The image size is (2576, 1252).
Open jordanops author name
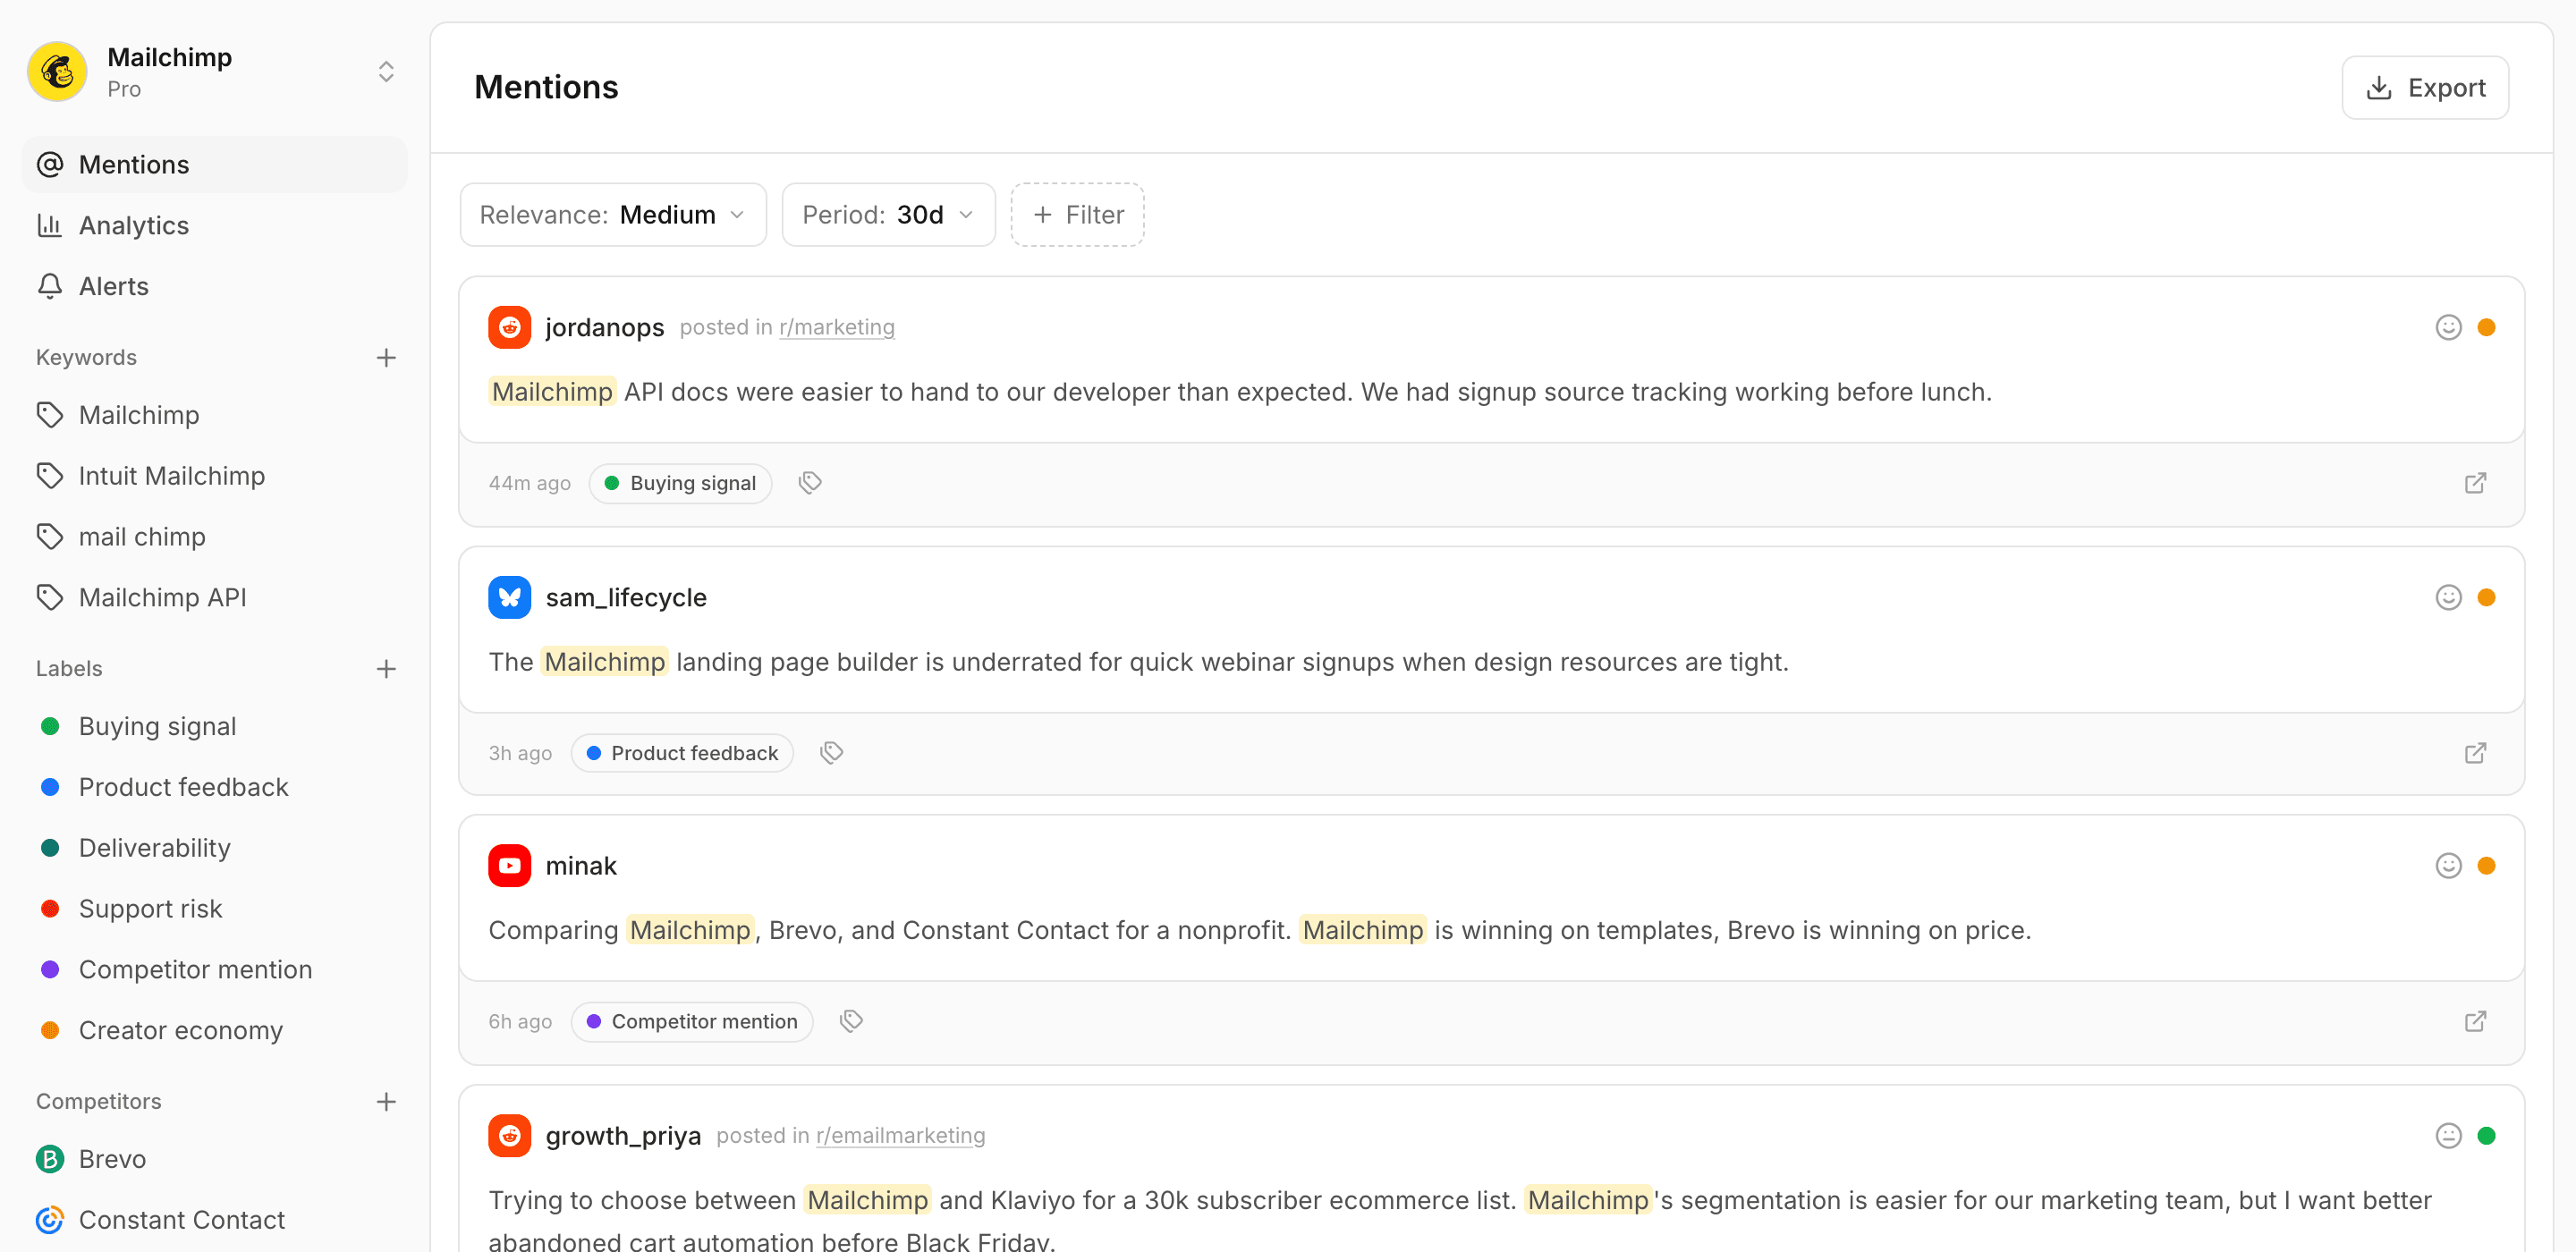(x=604, y=328)
